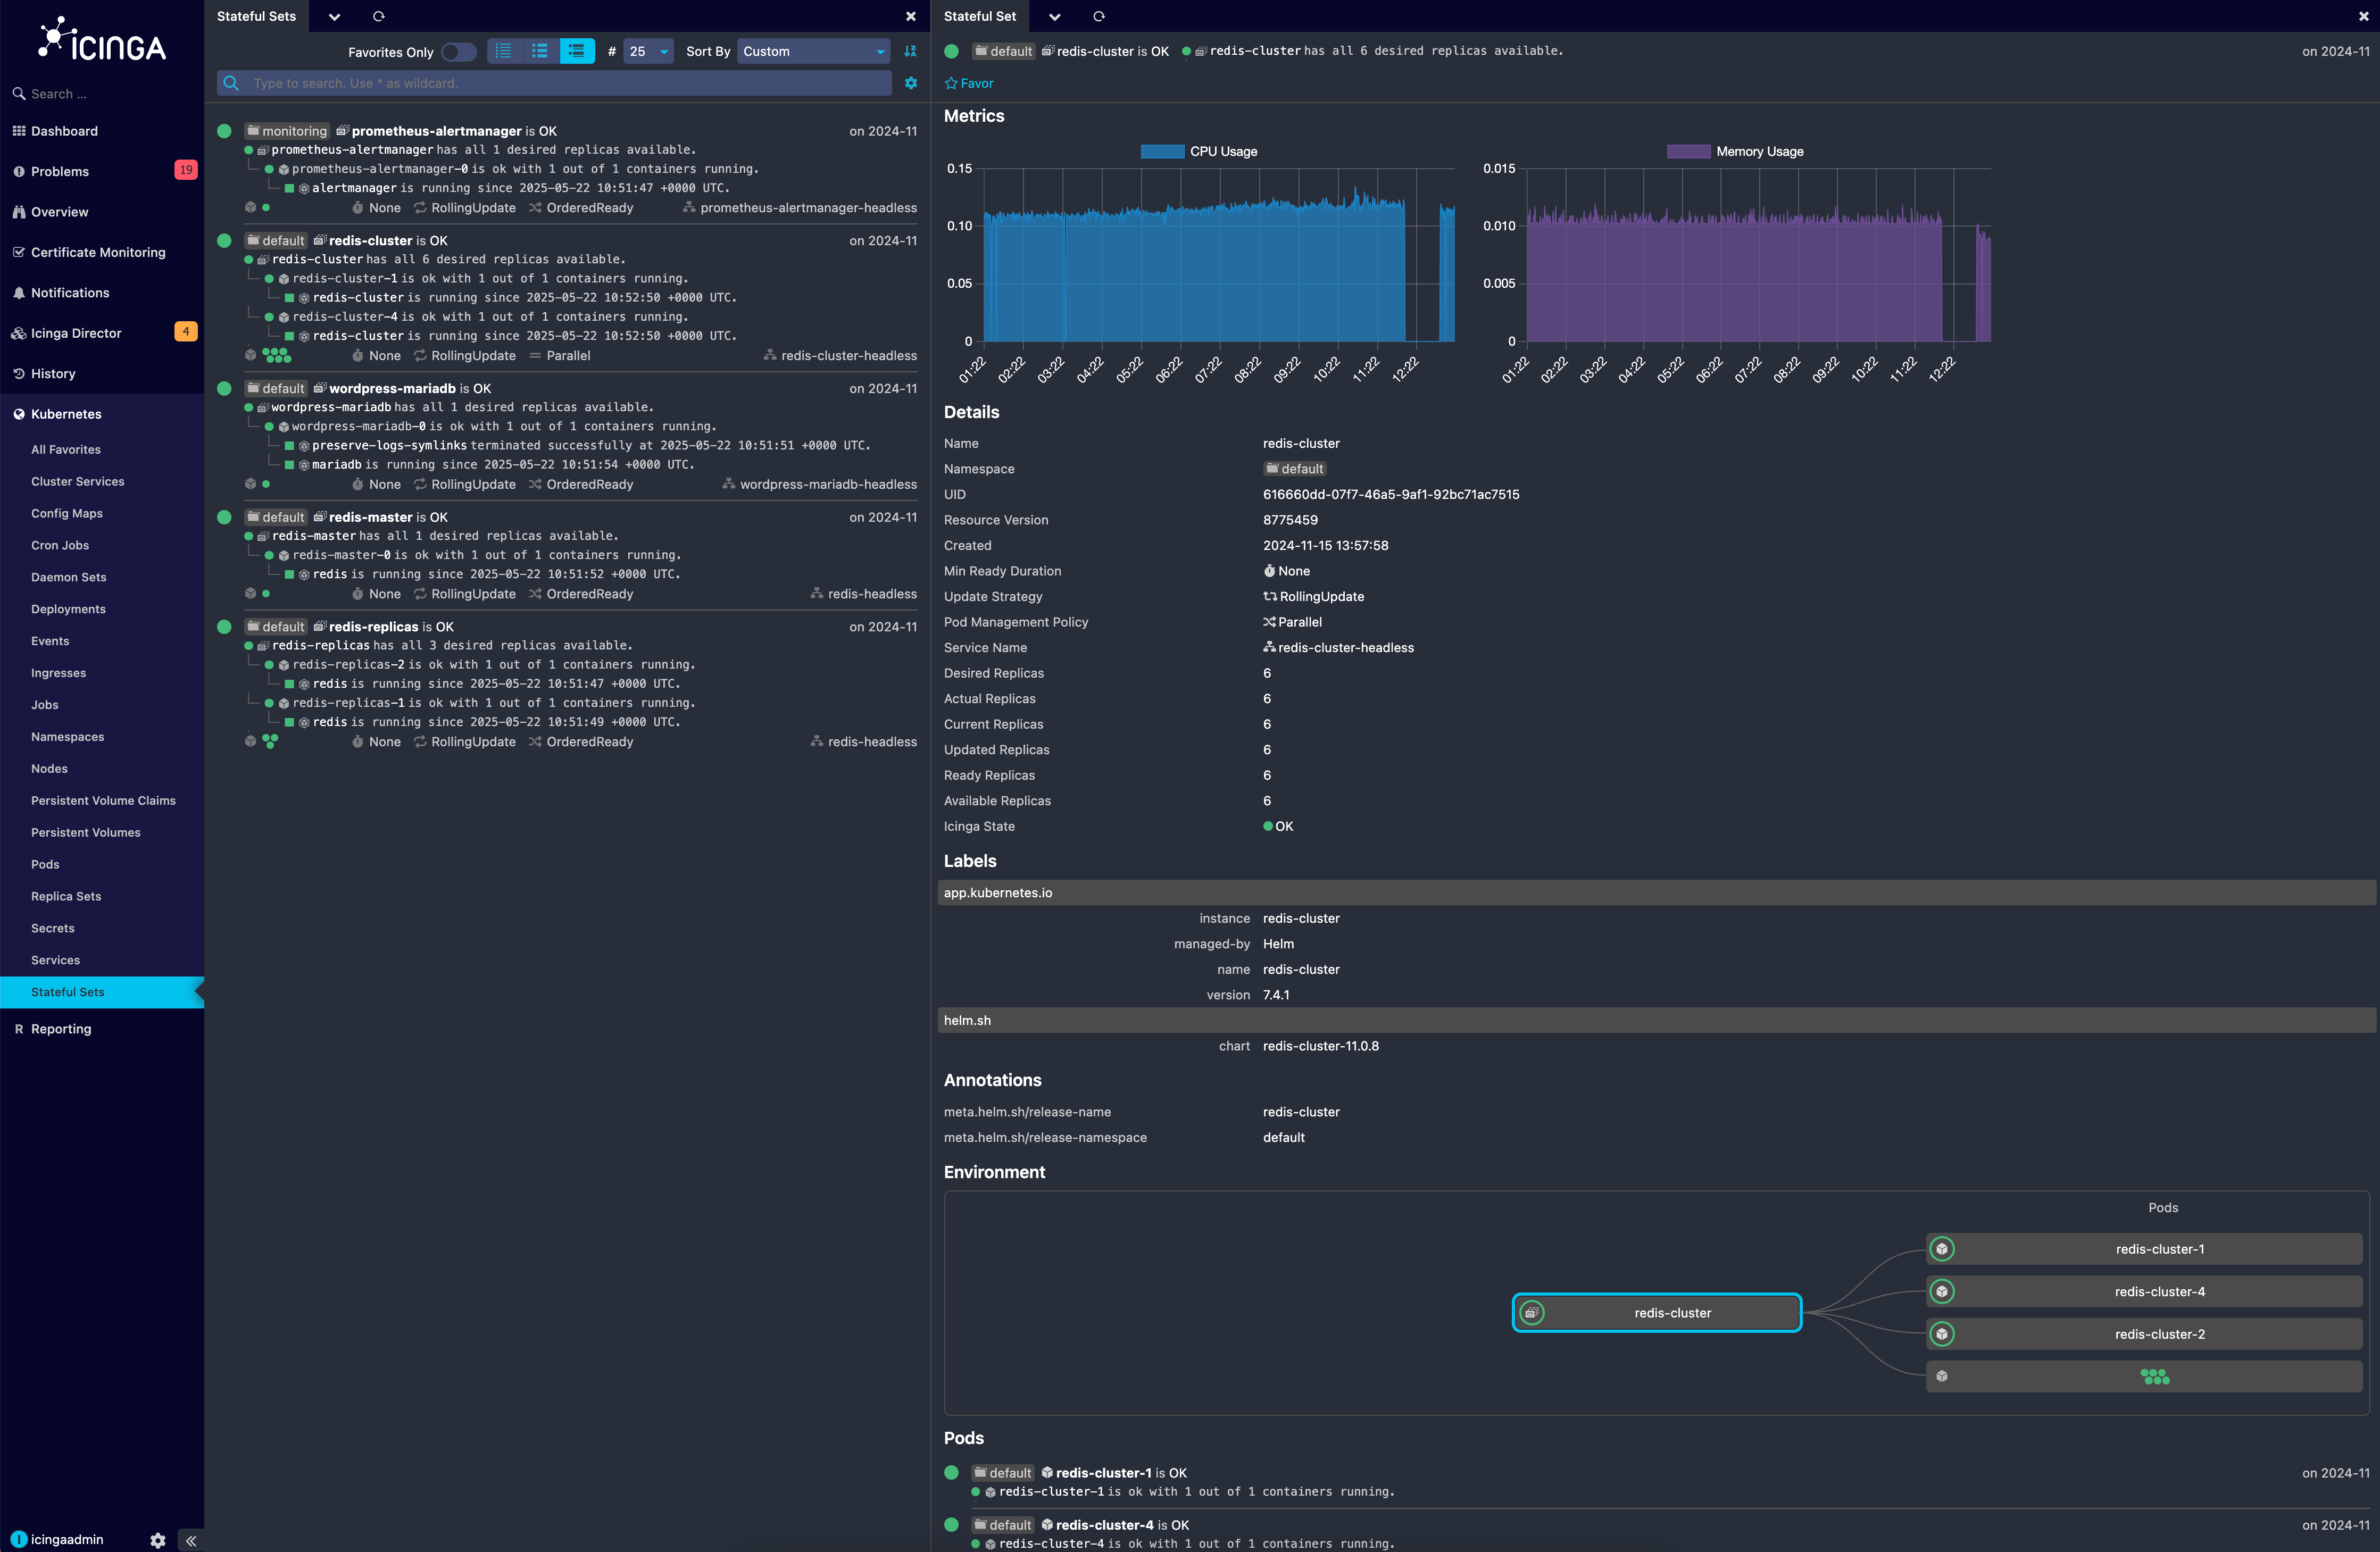
Task: Open wordpress-mariadb stateful set
Action: click(392, 389)
